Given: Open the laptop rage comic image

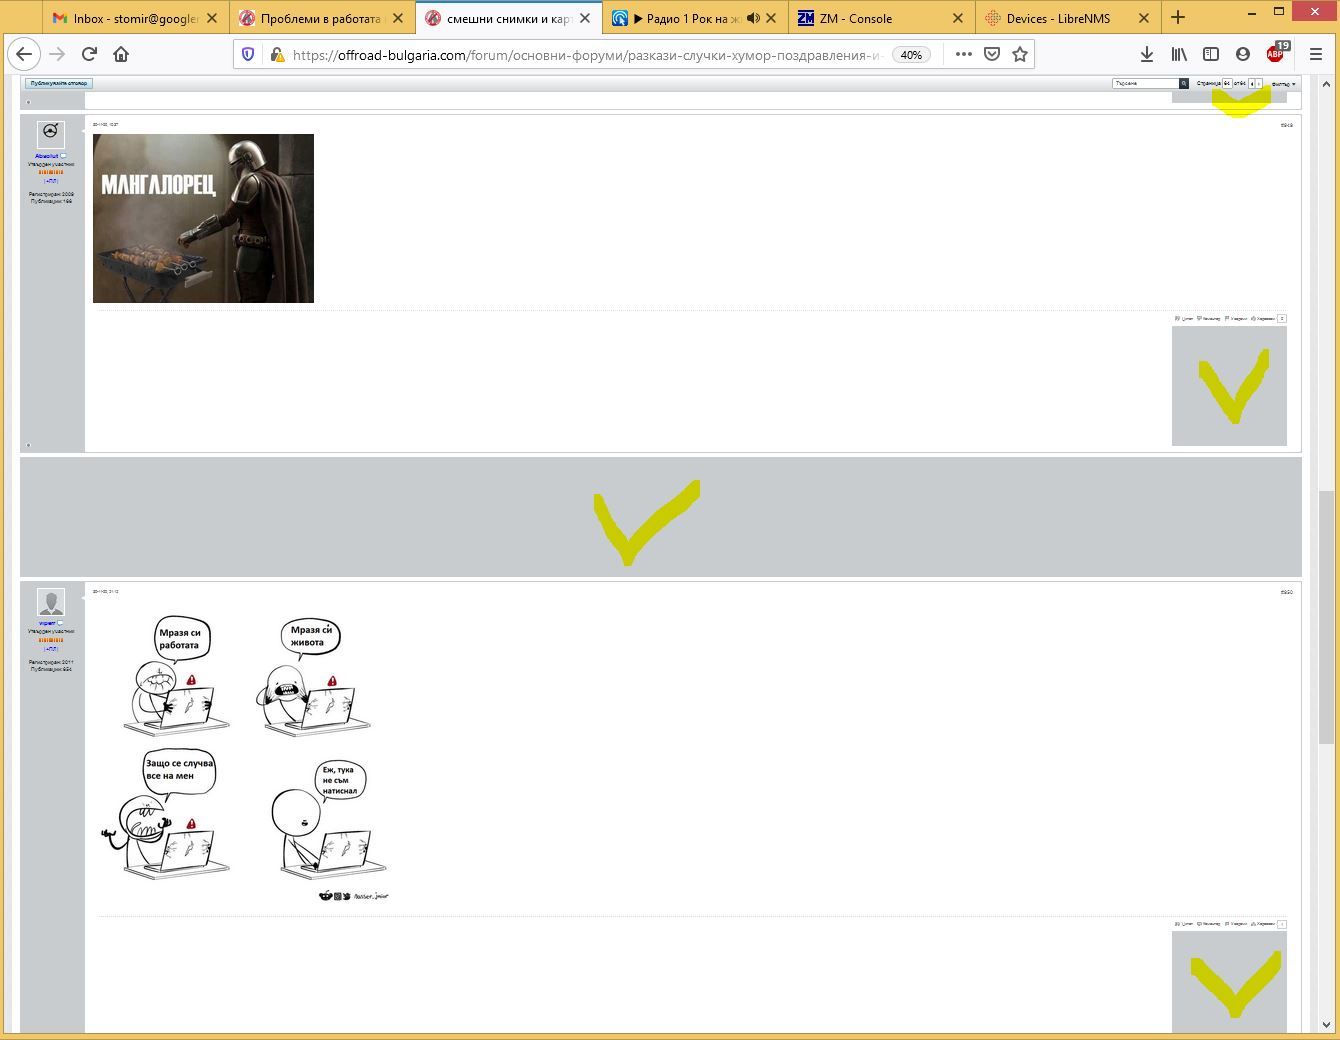Looking at the screenshot, I should (x=244, y=756).
